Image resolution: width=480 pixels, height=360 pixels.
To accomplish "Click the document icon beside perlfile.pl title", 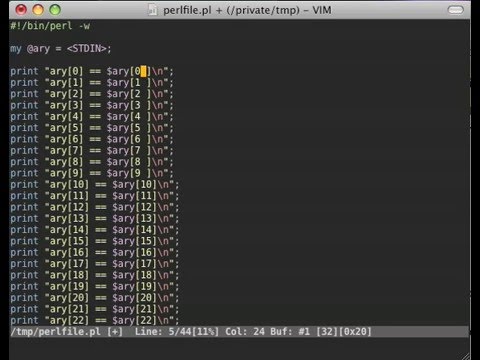I will (x=152, y=10).
